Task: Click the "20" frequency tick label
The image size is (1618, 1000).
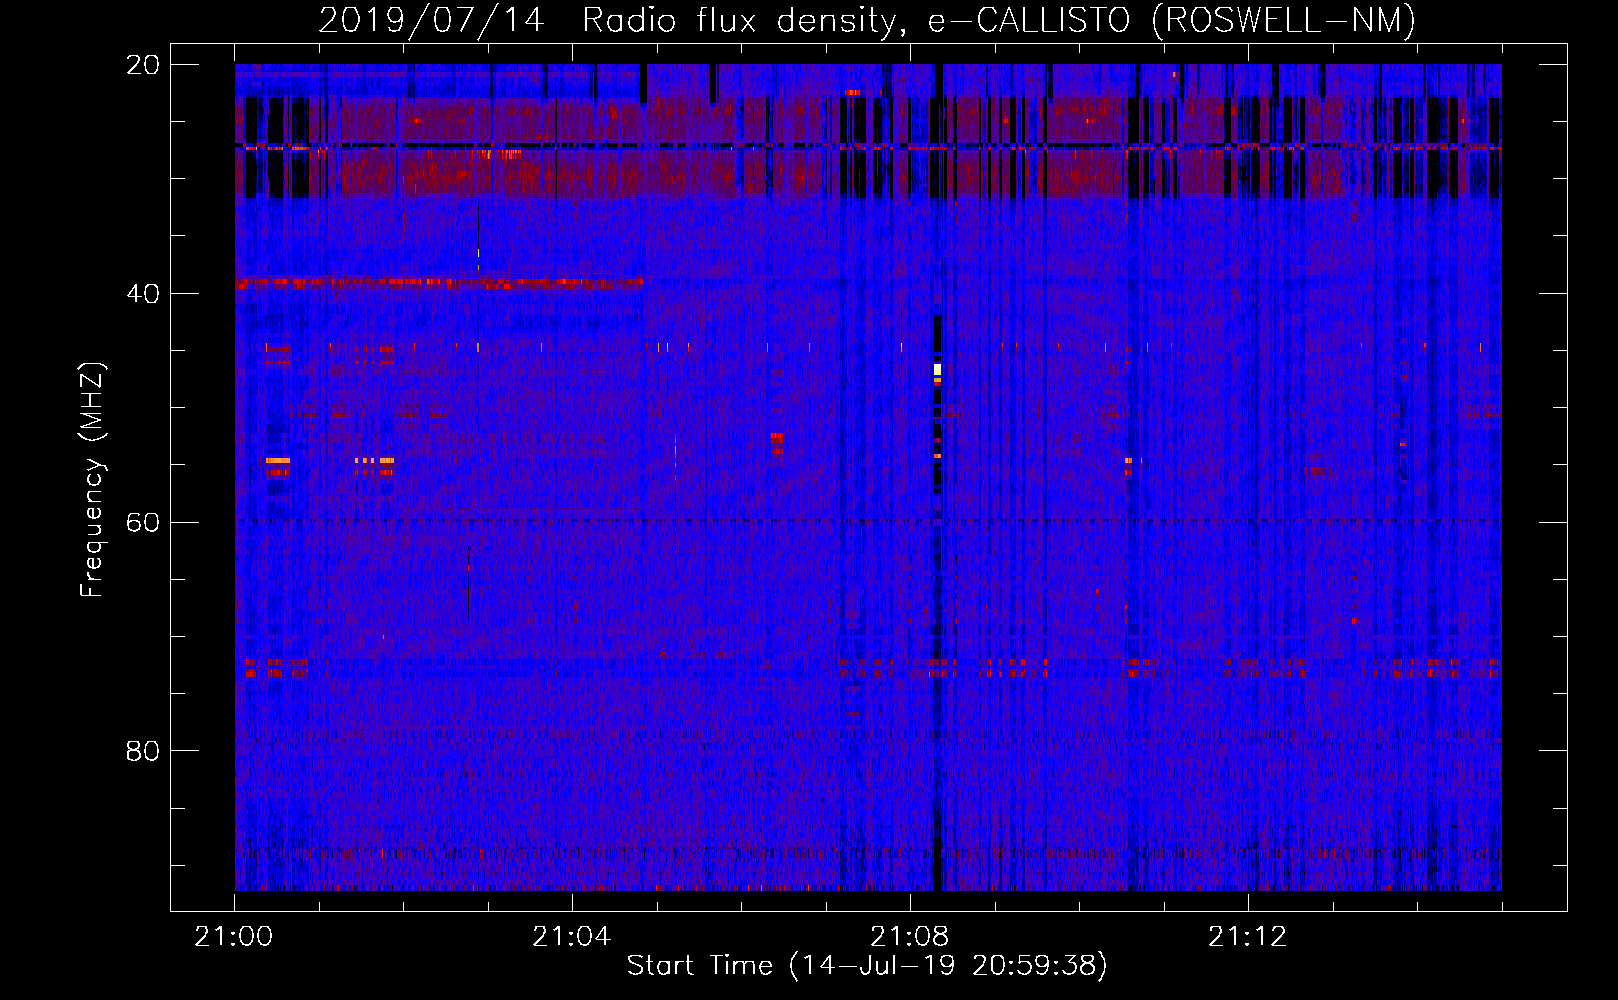Action: click(x=143, y=64)
